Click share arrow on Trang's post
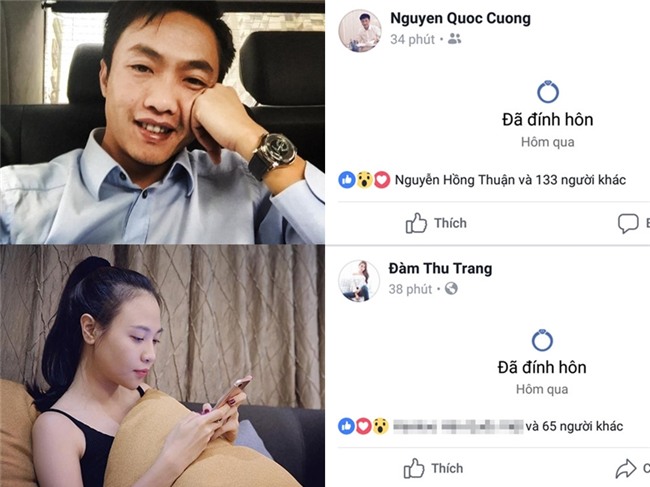Screen dimensions: 650x487 pyautogui.click(x=626, y=469)
